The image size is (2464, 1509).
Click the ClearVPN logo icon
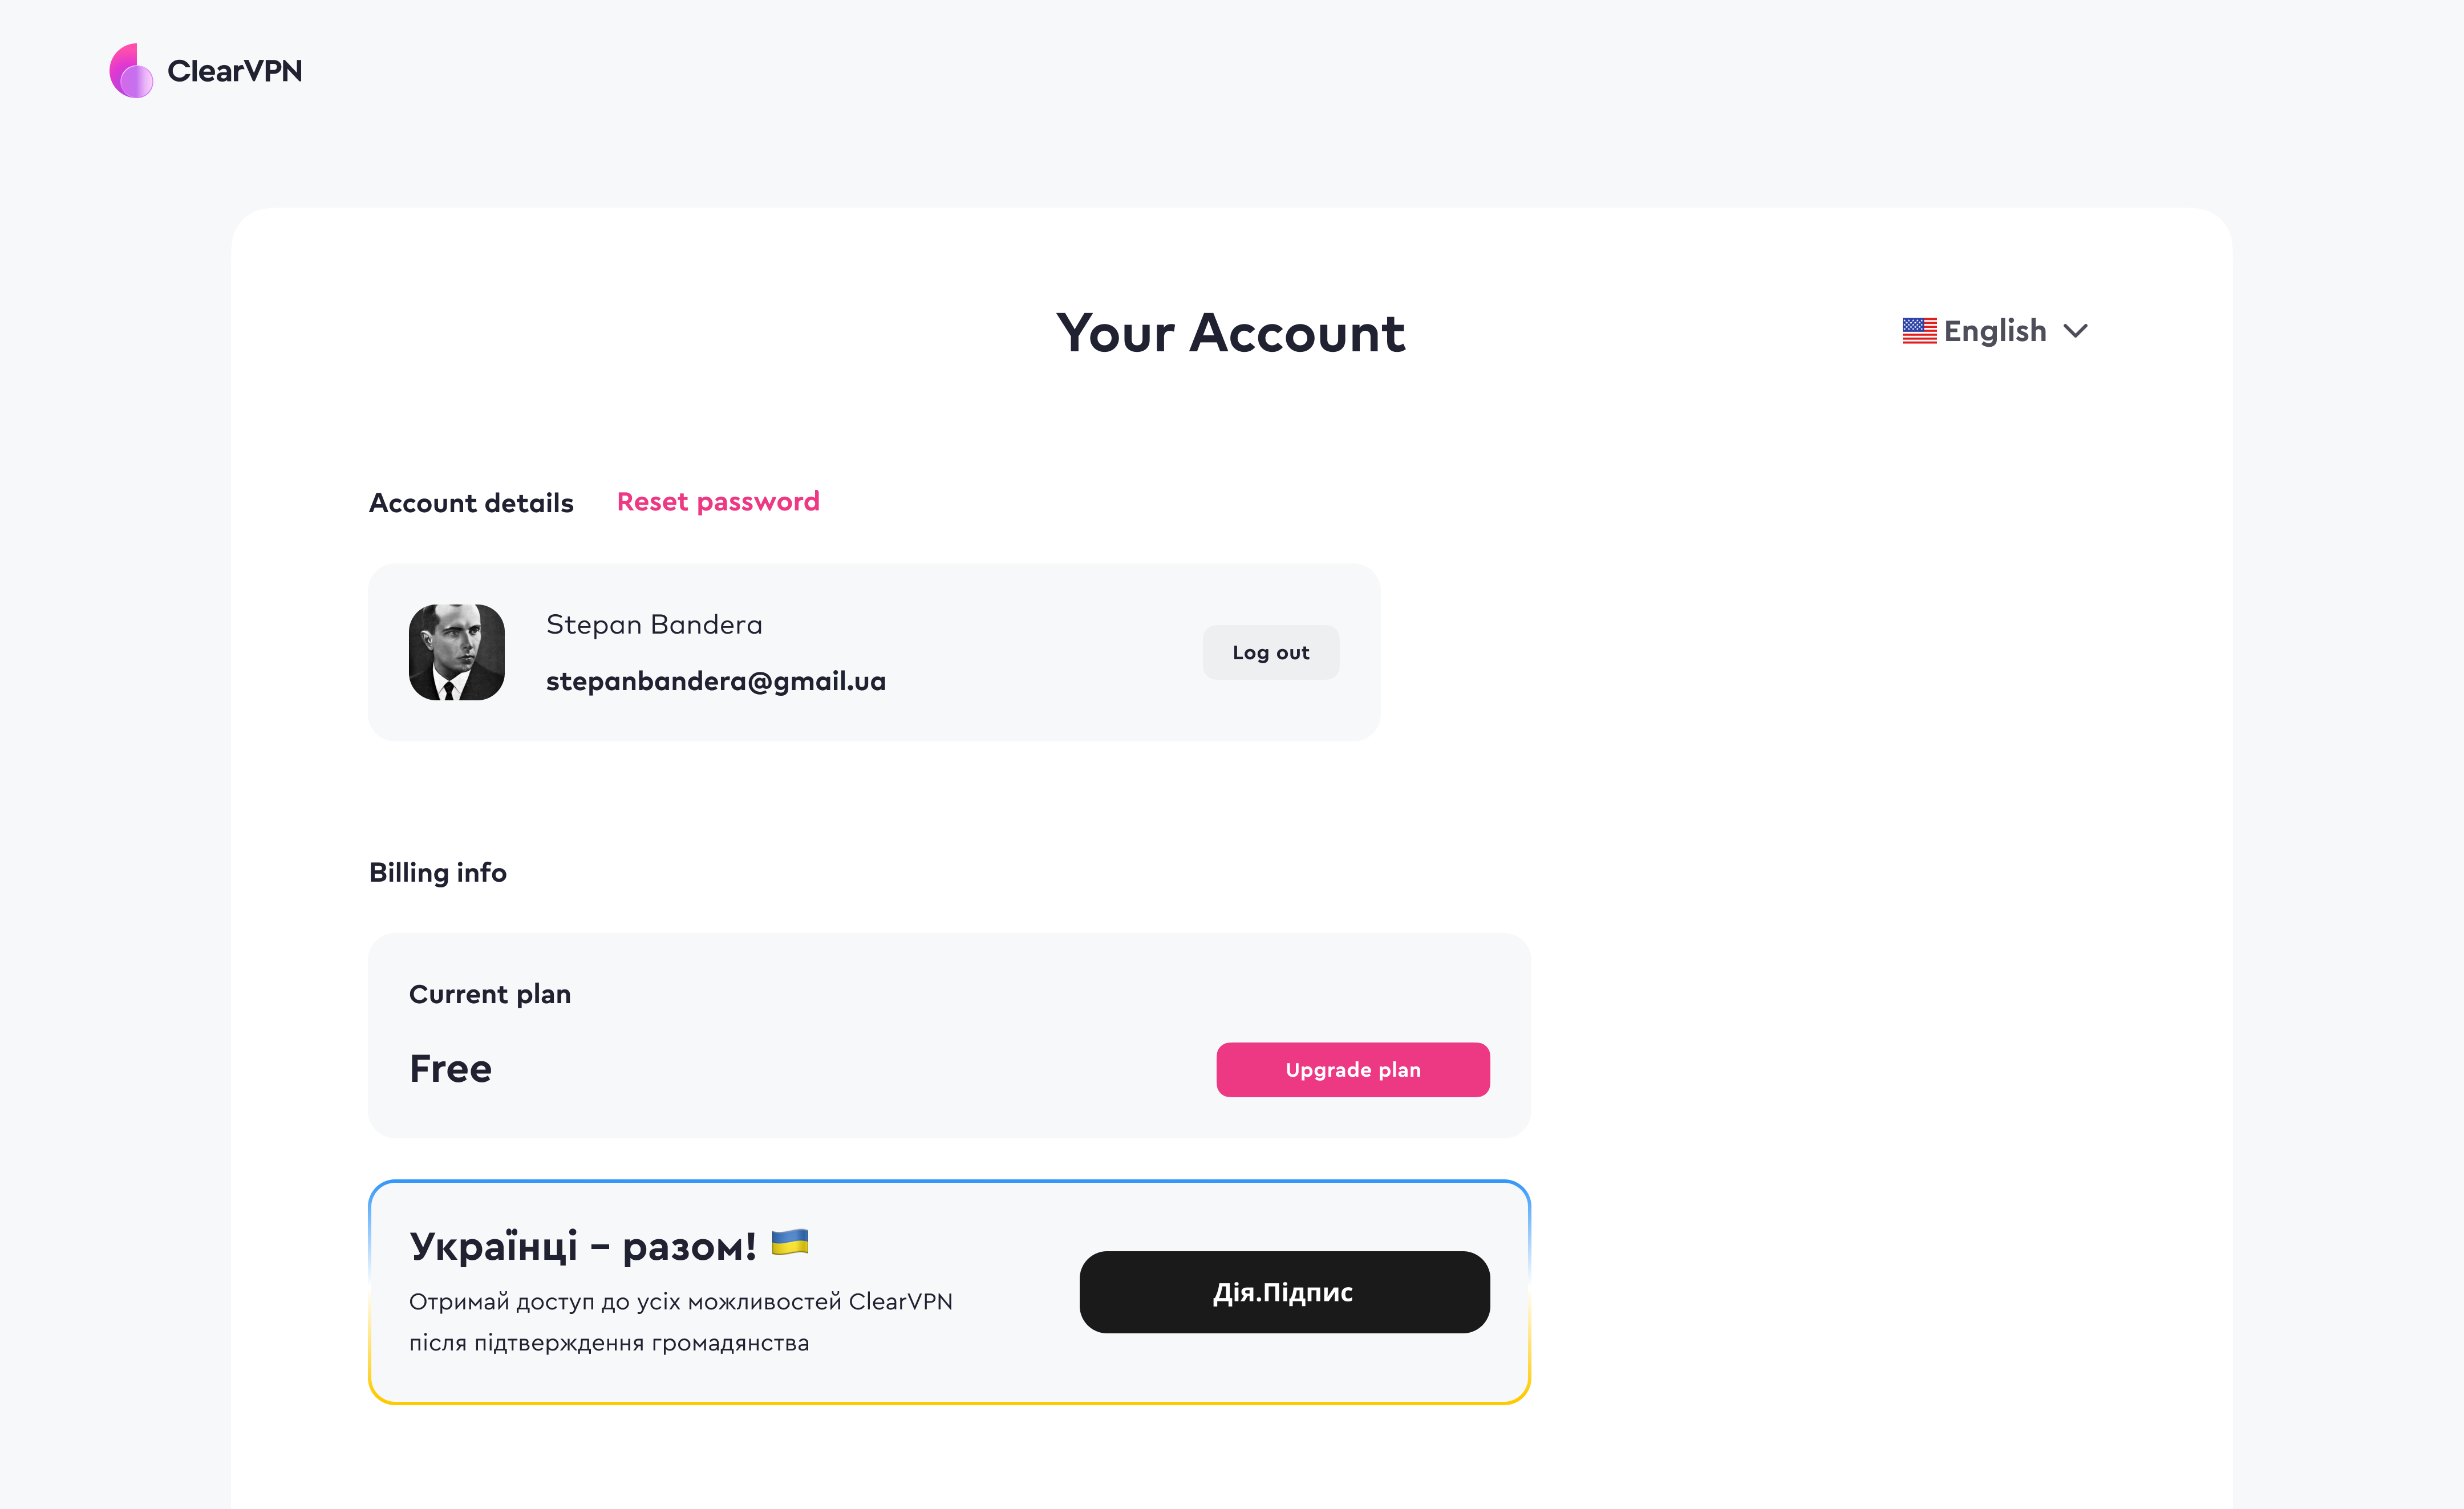coord(131,70)
